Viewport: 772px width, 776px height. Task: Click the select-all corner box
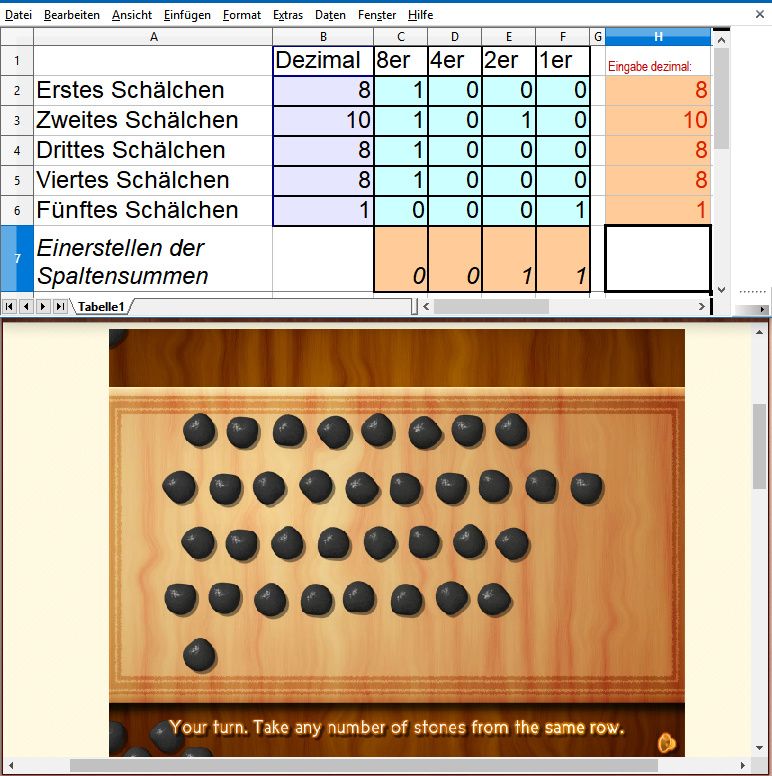click(x=17, y=37)
